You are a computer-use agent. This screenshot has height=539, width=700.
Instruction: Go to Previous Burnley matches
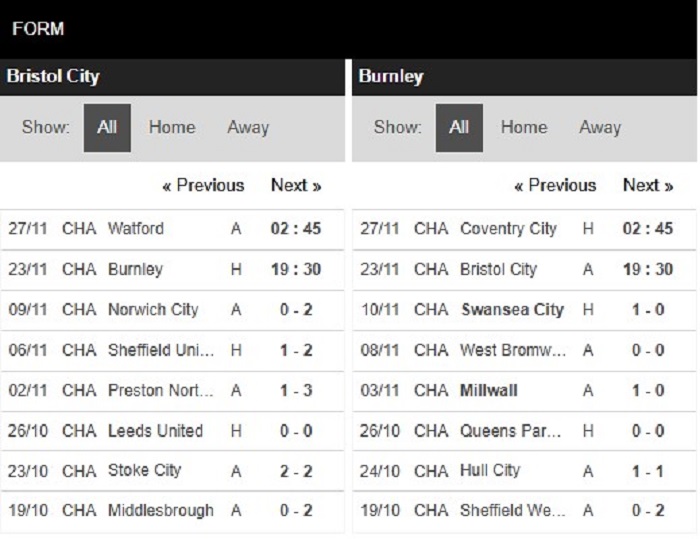point(555,185)
